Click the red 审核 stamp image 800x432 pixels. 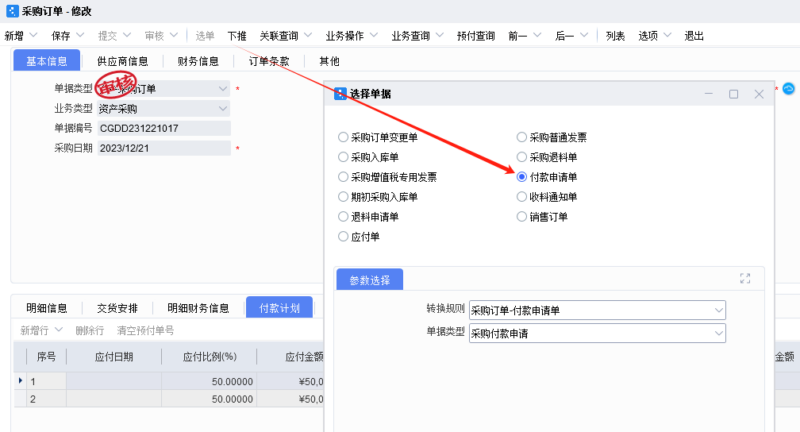[x=116, y=85]
